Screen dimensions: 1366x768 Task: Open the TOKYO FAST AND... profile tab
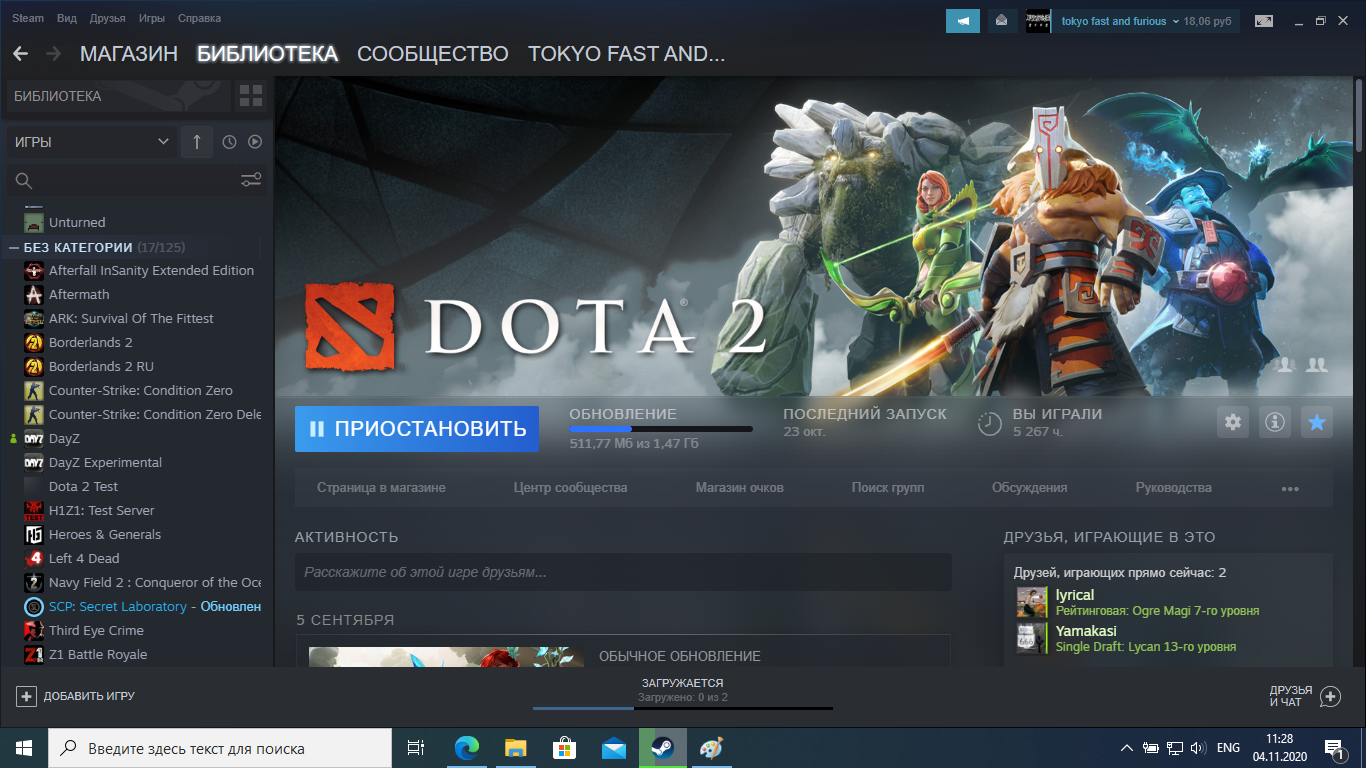point(626,54)
